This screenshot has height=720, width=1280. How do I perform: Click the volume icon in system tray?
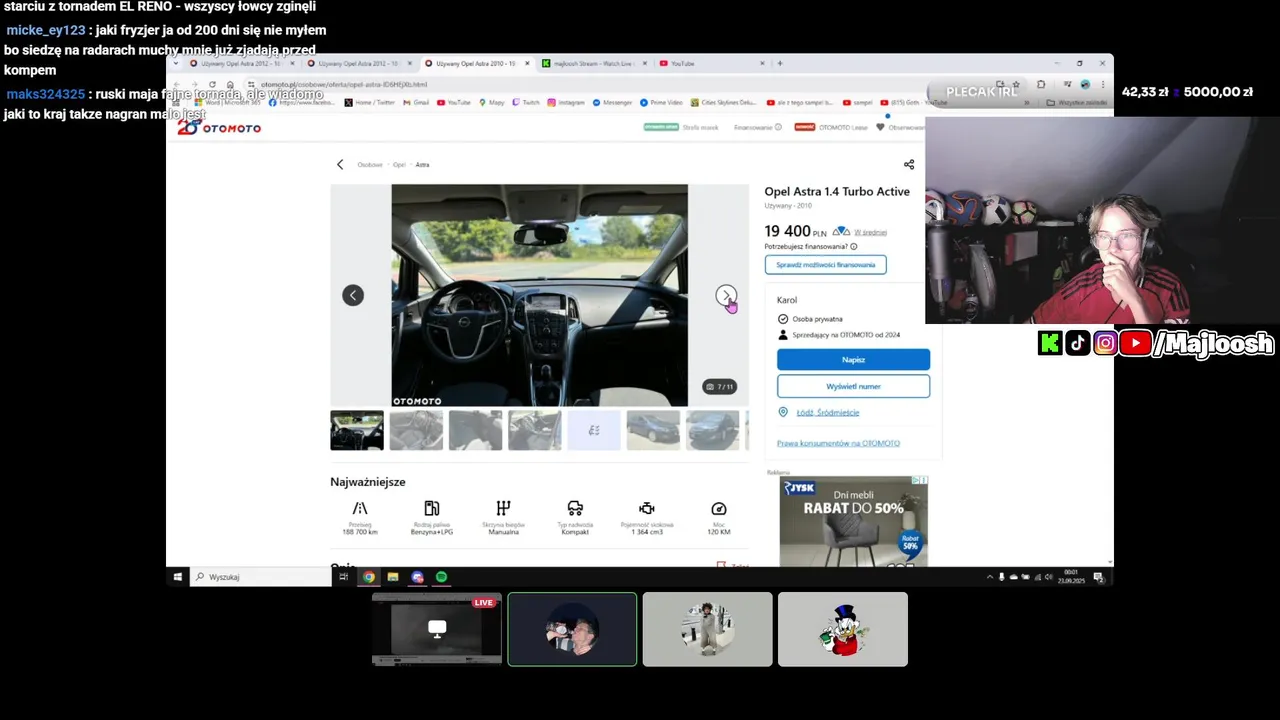tap(1048, 577)
